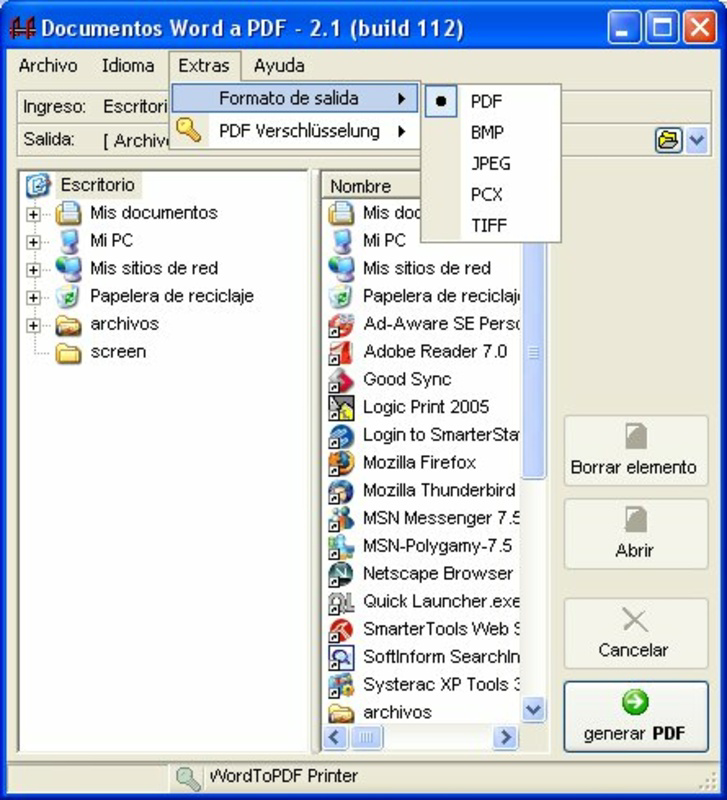The width and height of the screenshot is (727, 800).
Task: Click the WordToPDF Printer status text
Action: [x=284, y=777]
